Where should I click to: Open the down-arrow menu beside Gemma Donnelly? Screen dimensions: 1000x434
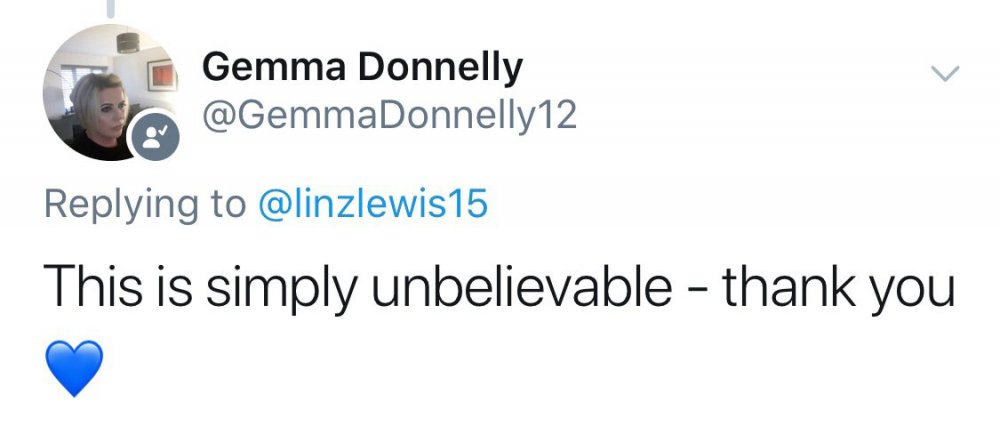coord(944,73)
